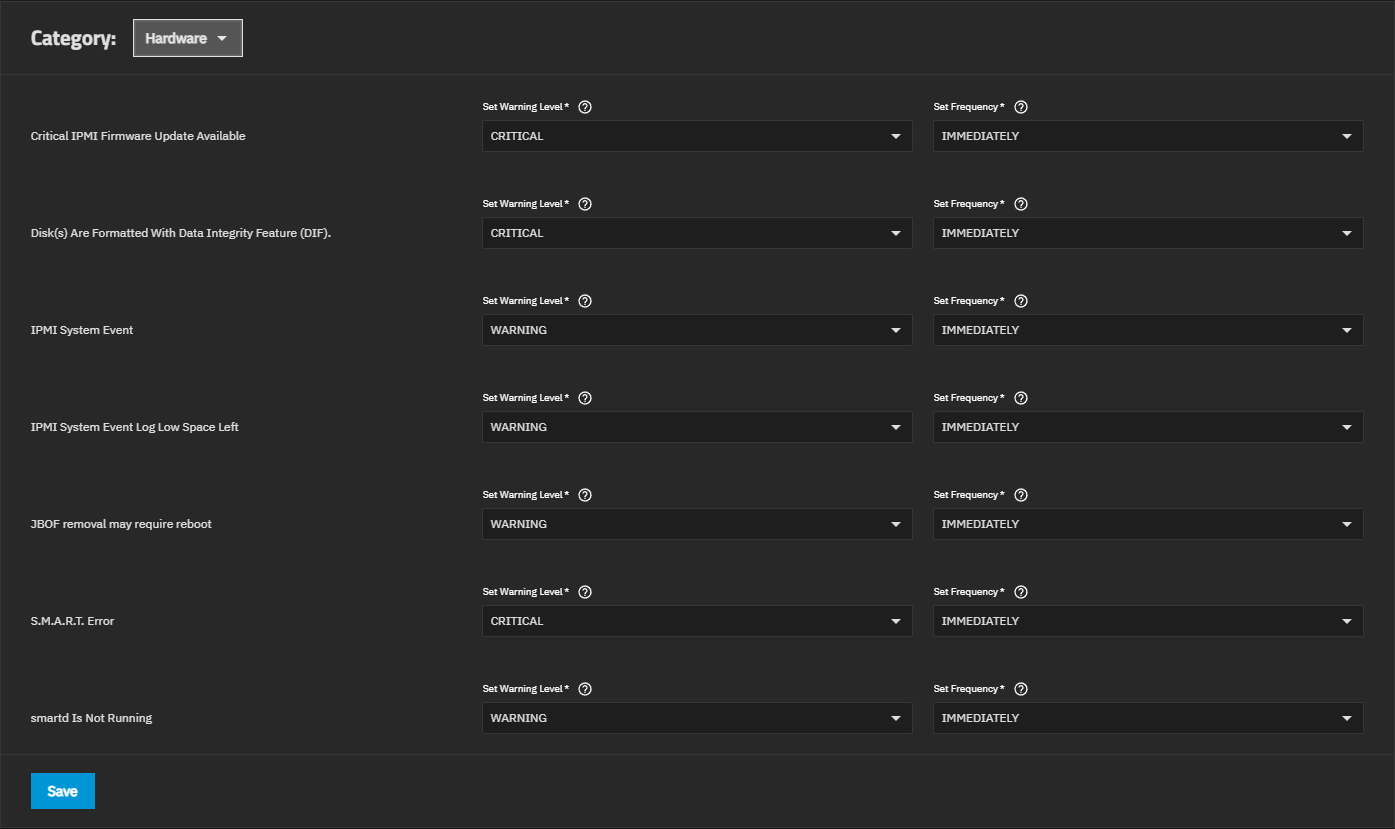Open frequency dropdown for S.M.A.R.T. Error
Viewport: 1395px width, 829px height.
[1147, 621]
